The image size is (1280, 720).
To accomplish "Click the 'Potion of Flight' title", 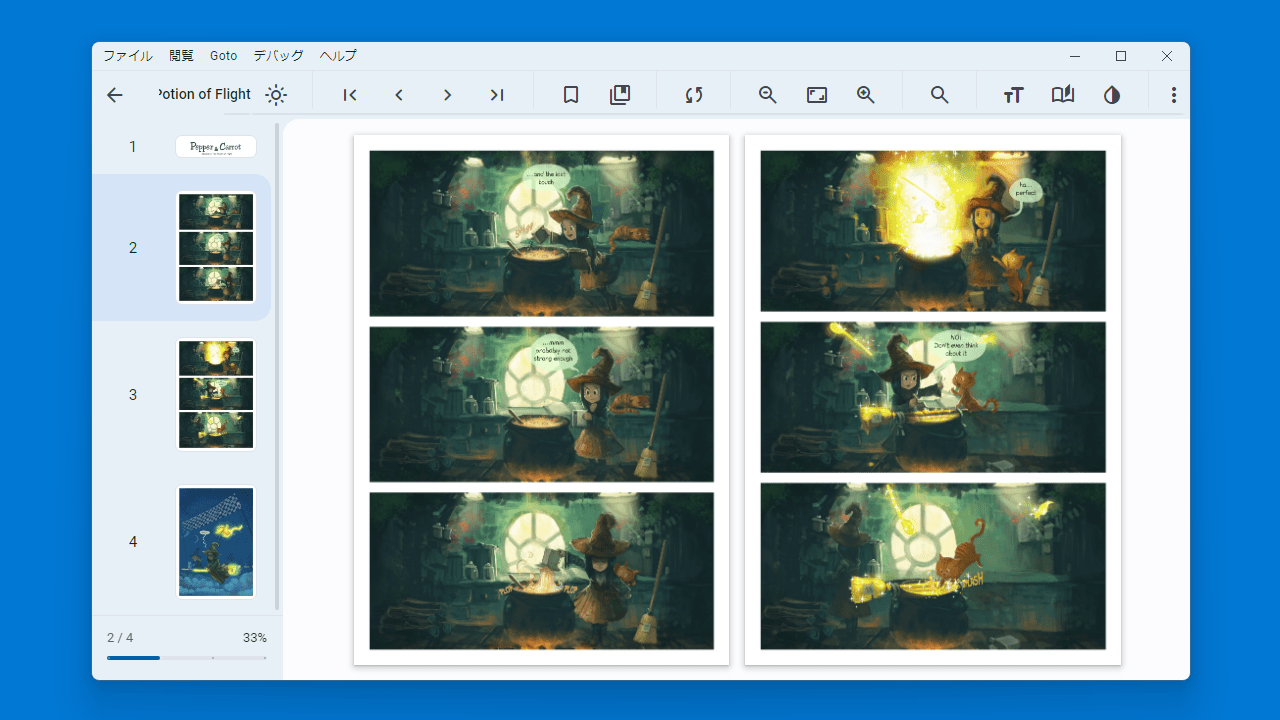I will click(x=204, y=94).
